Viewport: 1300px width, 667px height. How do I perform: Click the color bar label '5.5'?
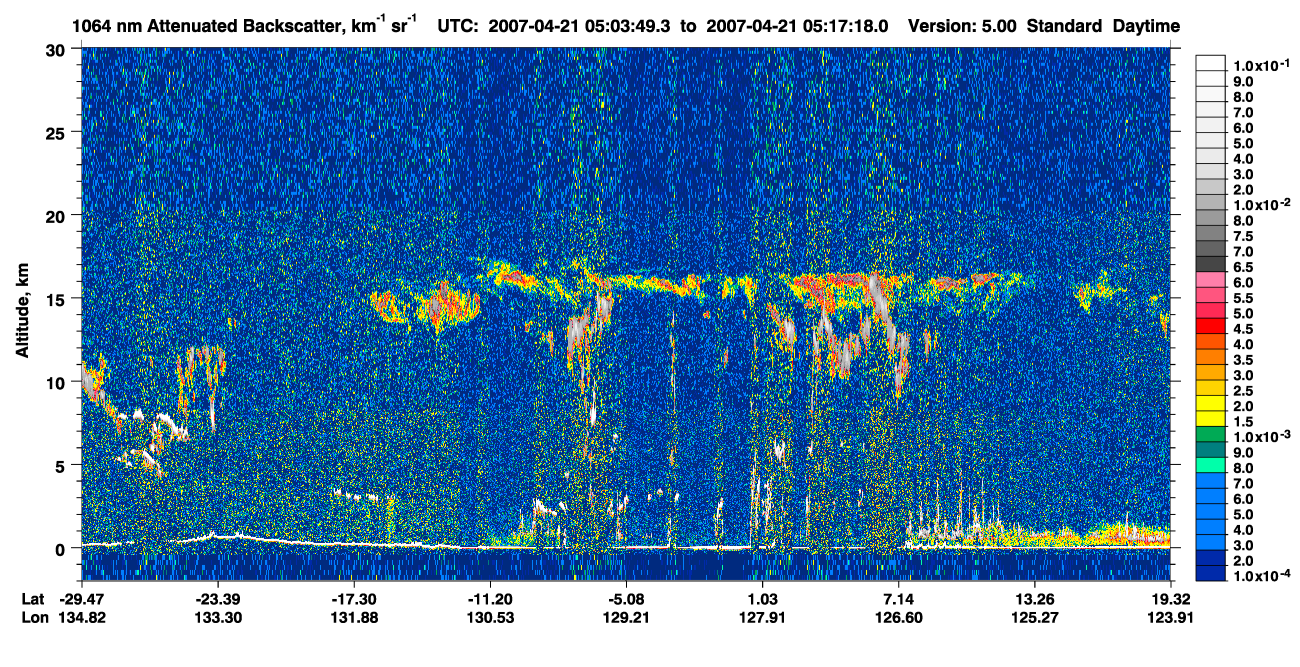tap(1243, 298)
